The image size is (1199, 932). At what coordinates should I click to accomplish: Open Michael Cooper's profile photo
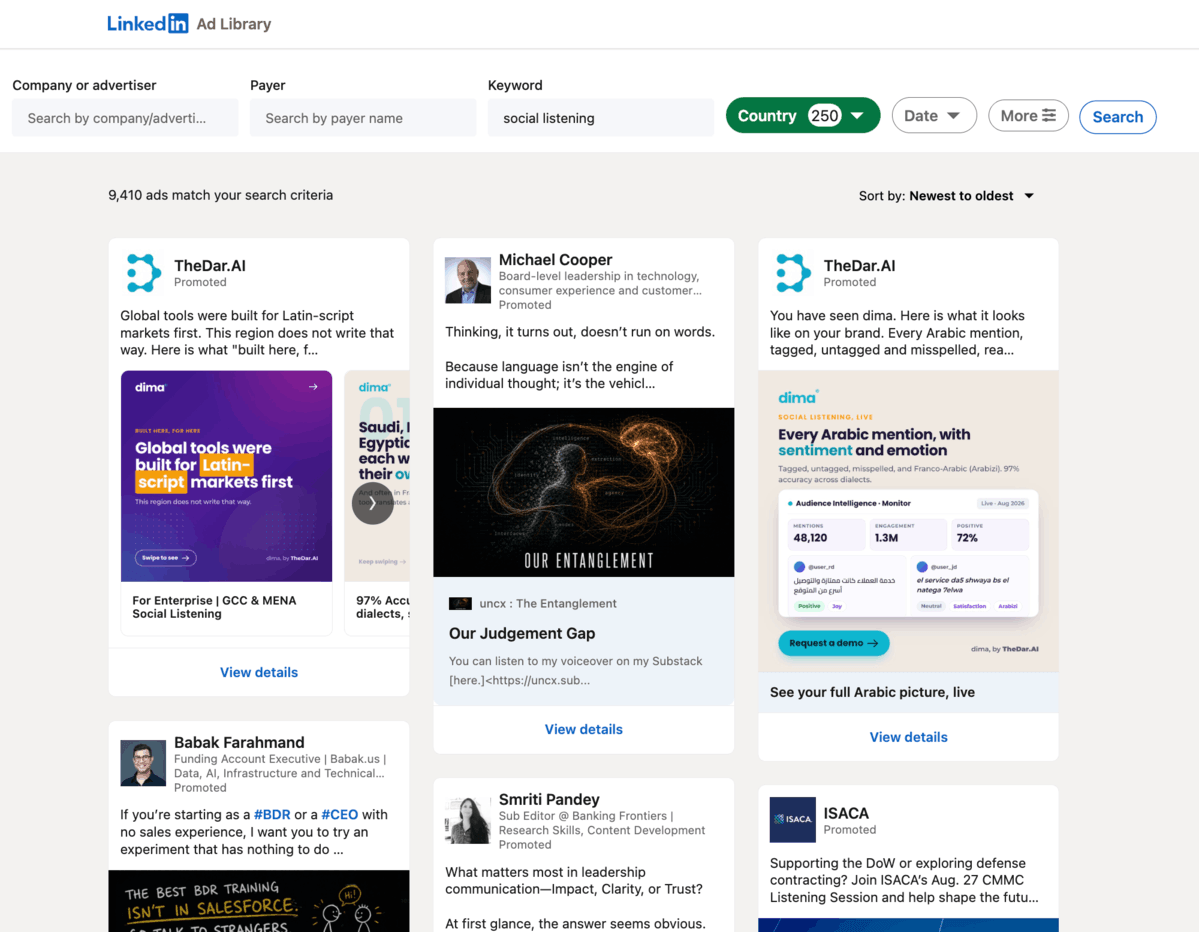click(x=468, y=281)
